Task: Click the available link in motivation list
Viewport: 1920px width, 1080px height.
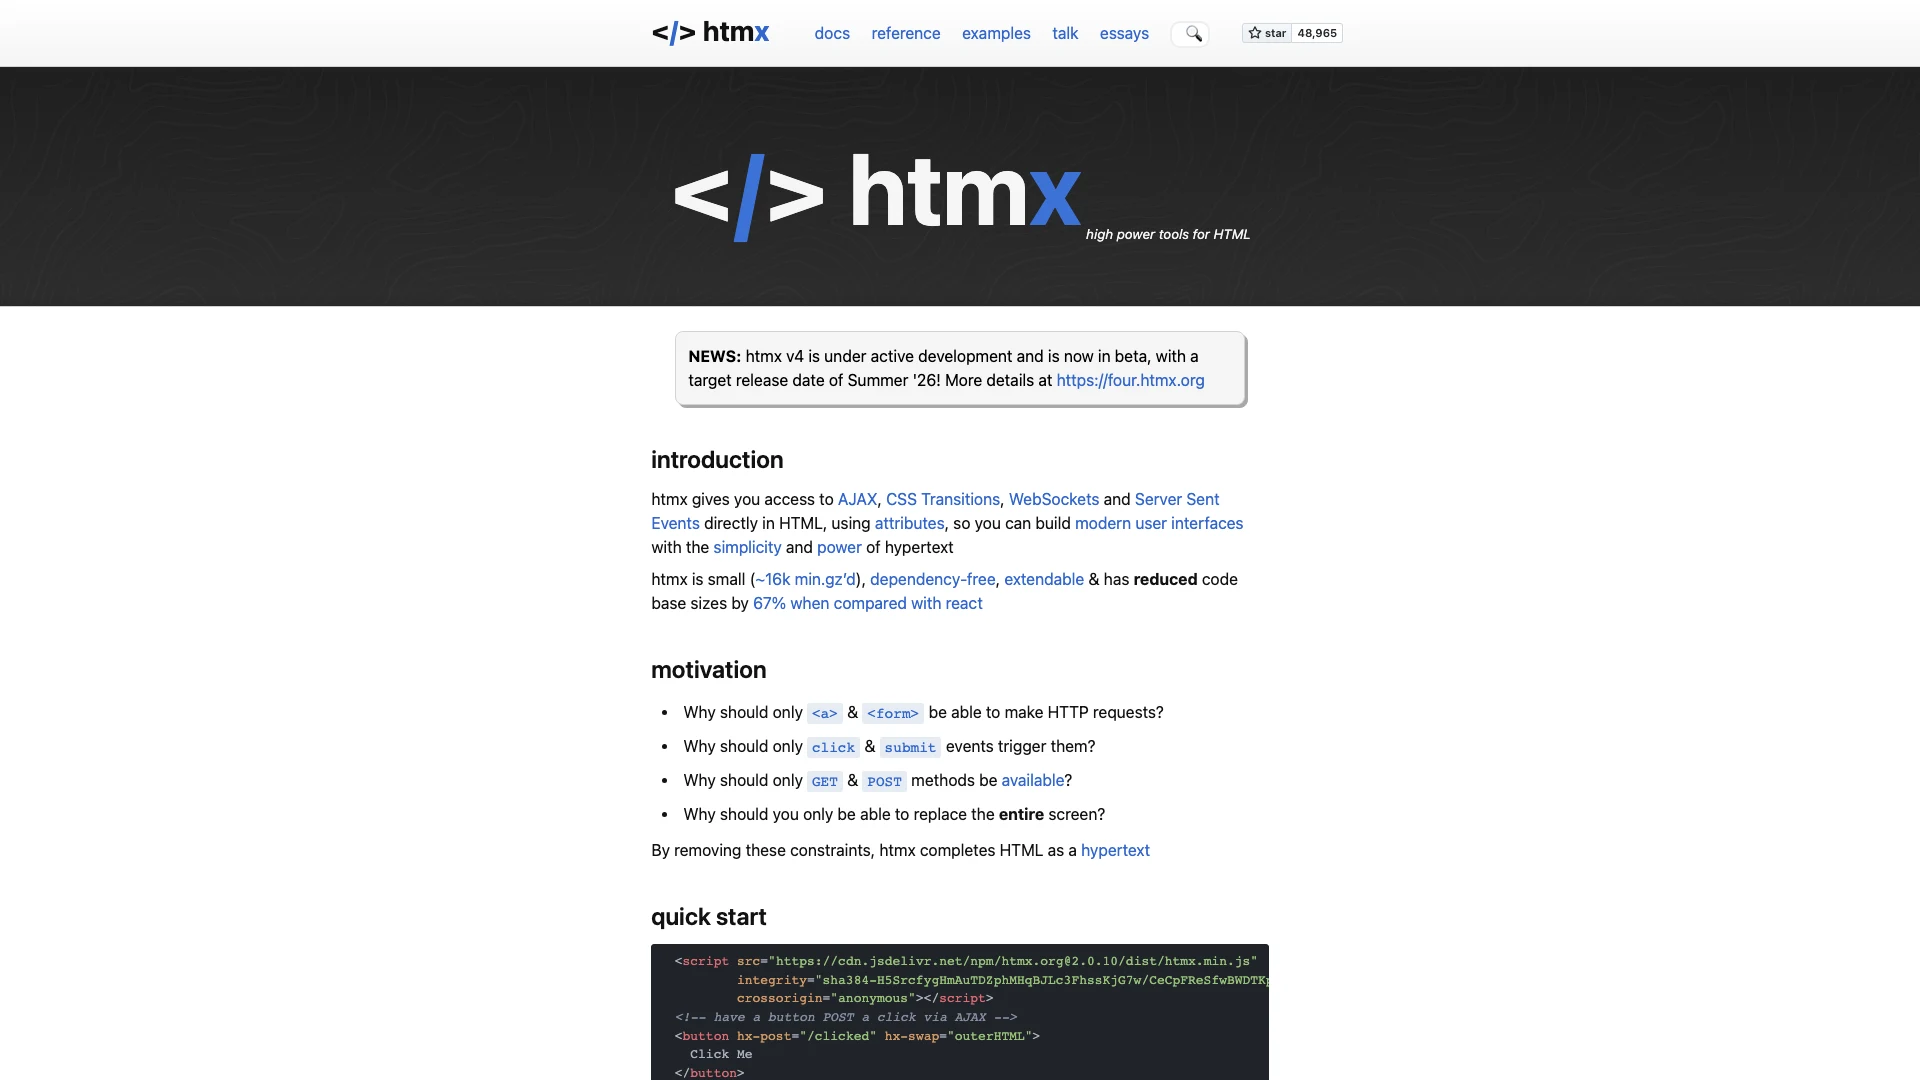Action: 1033,780
